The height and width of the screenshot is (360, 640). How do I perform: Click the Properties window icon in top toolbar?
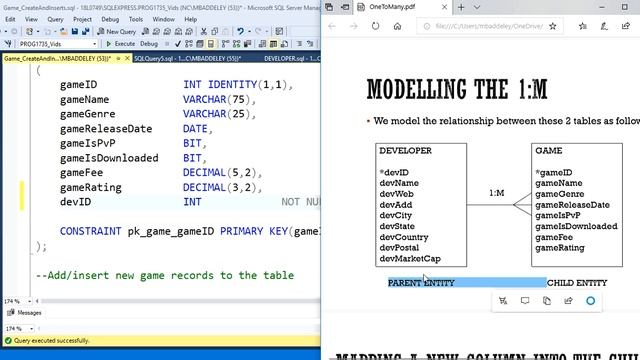[x=279, y=31]
